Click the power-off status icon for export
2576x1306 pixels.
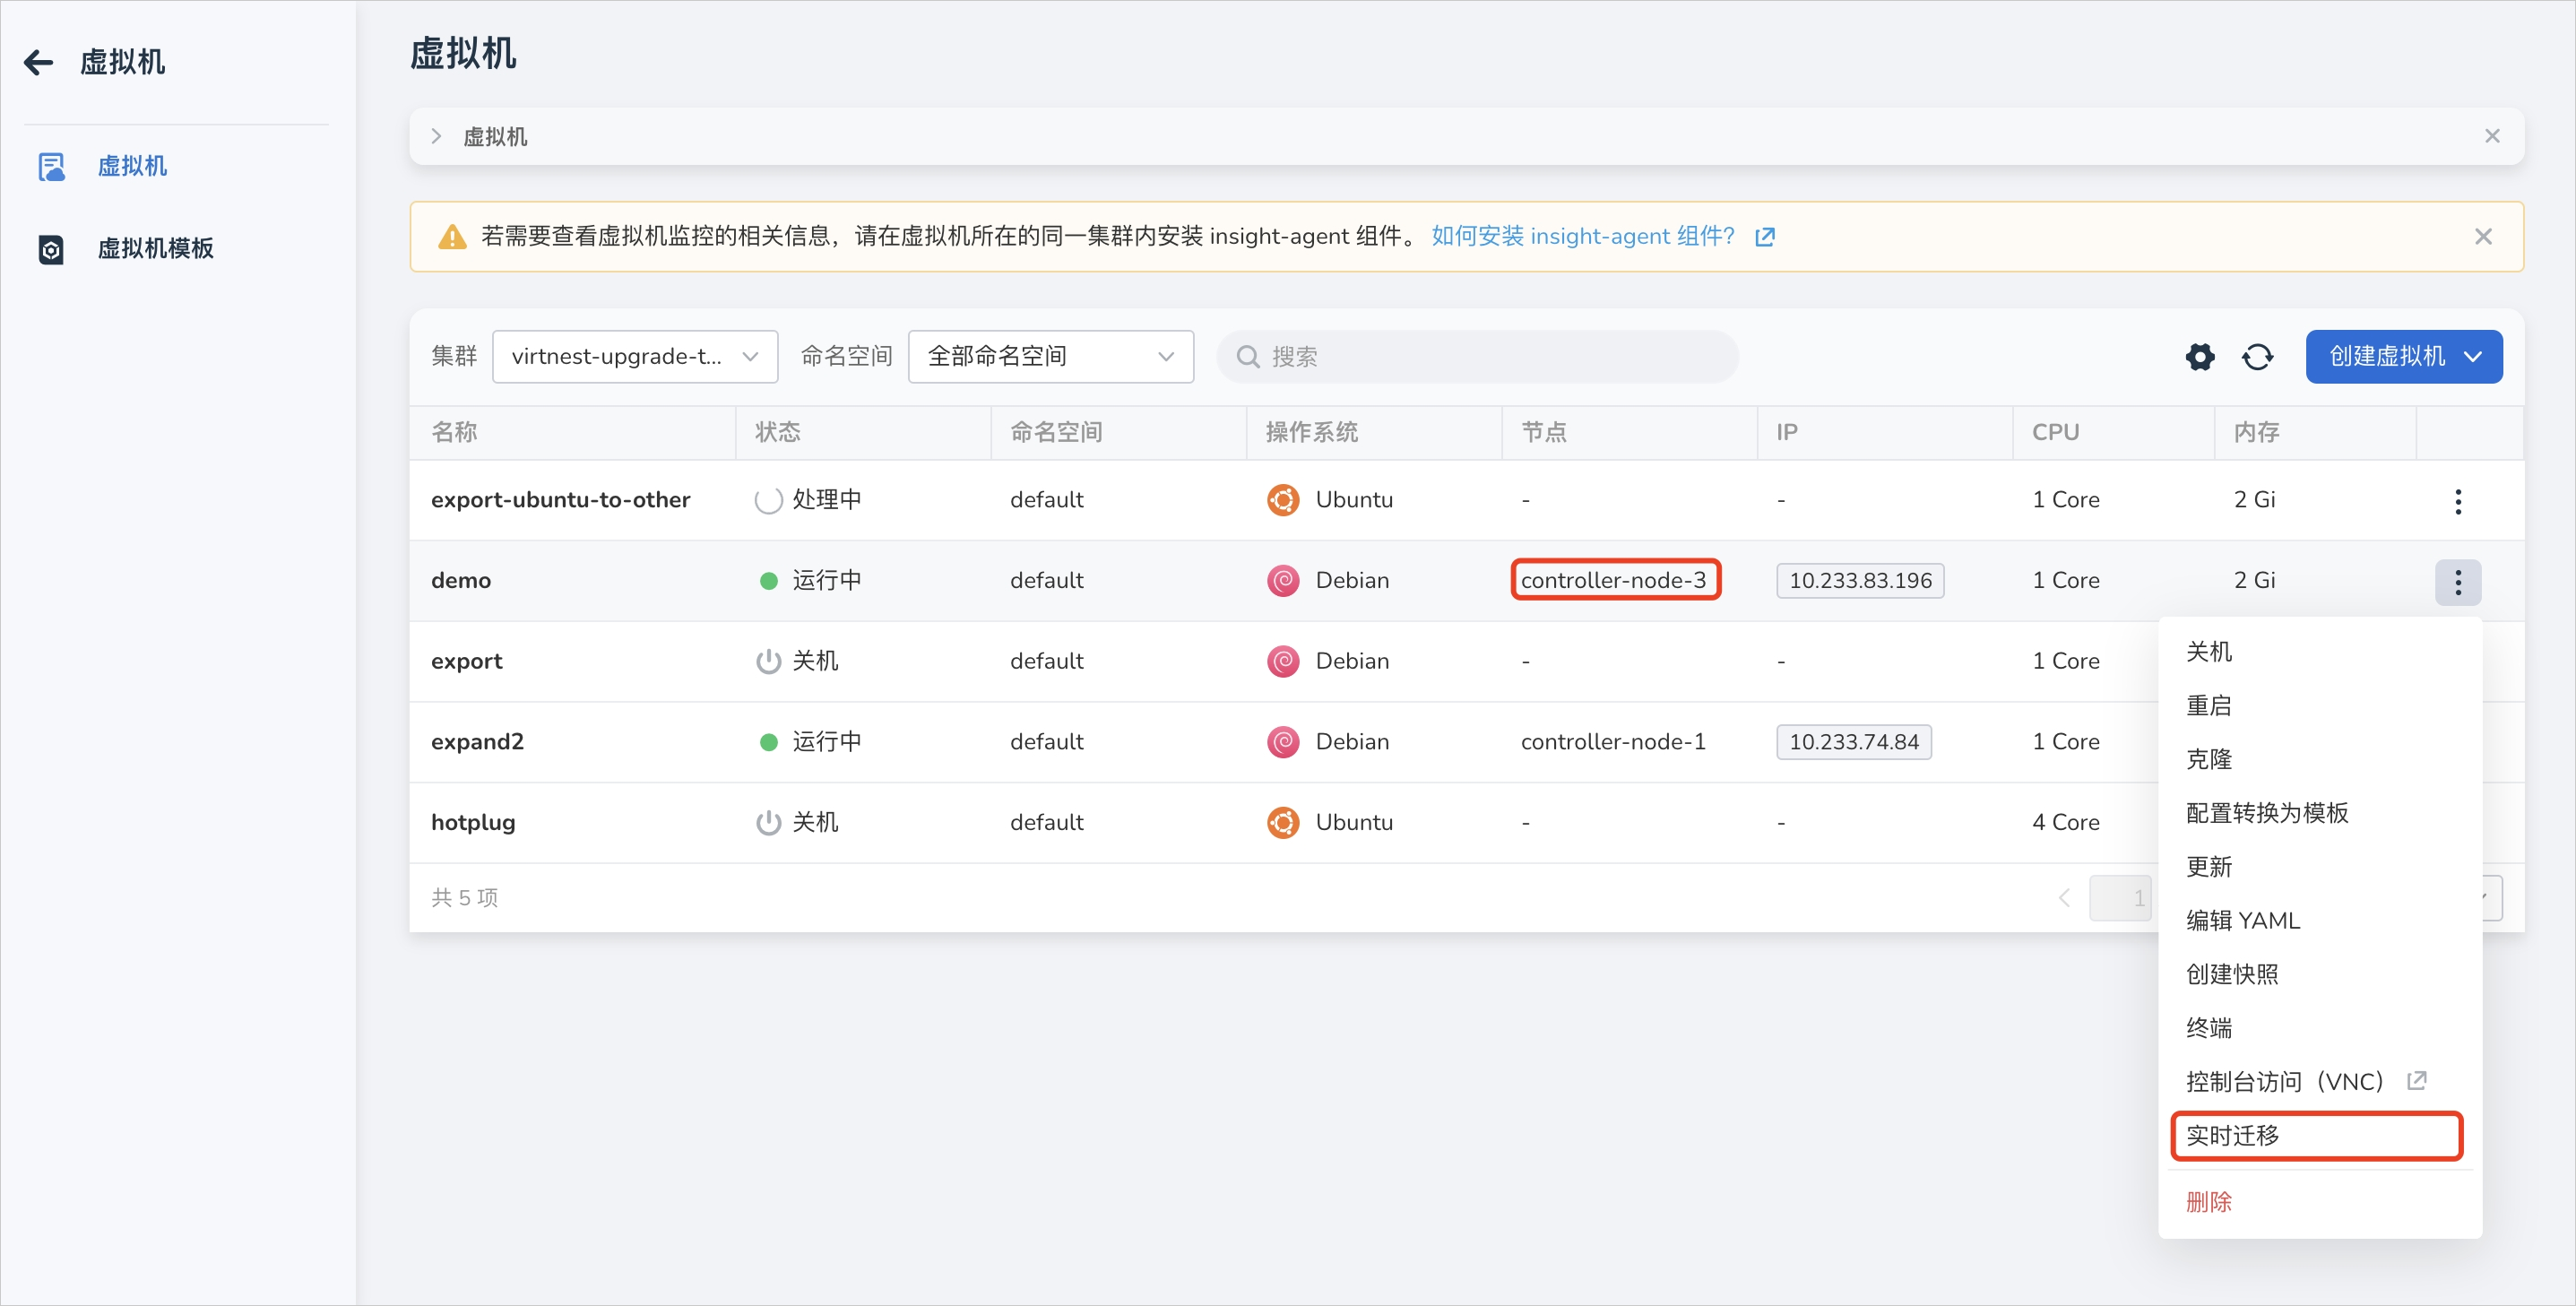coord(768,661)
